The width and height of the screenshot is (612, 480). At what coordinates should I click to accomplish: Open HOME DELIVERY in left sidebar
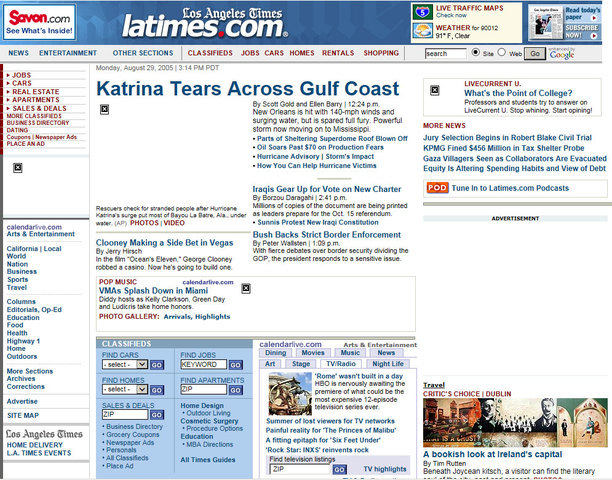click(34, 445)
